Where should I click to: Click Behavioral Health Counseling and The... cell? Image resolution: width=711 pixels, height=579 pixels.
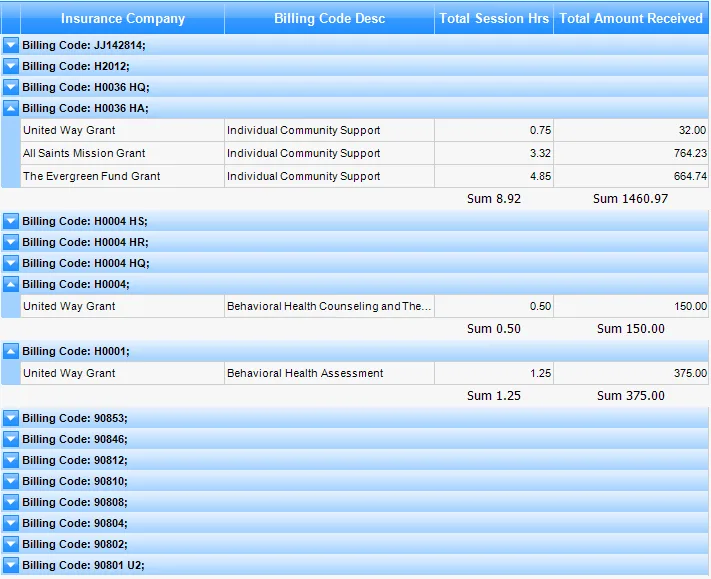(329, 306)
